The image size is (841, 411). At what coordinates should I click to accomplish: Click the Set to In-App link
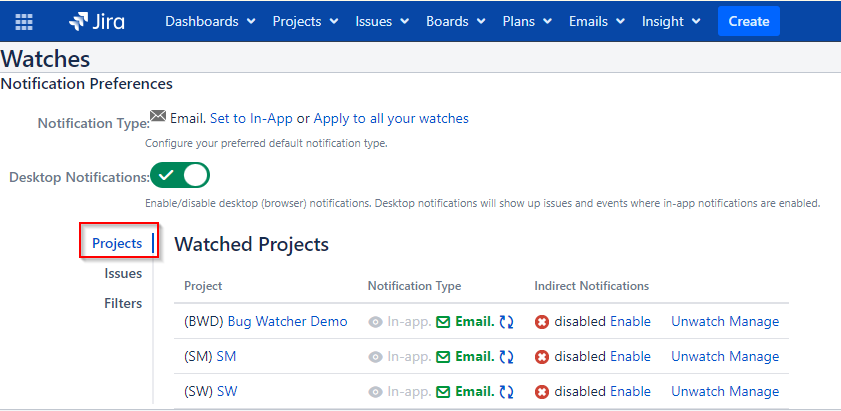point(251,119)
